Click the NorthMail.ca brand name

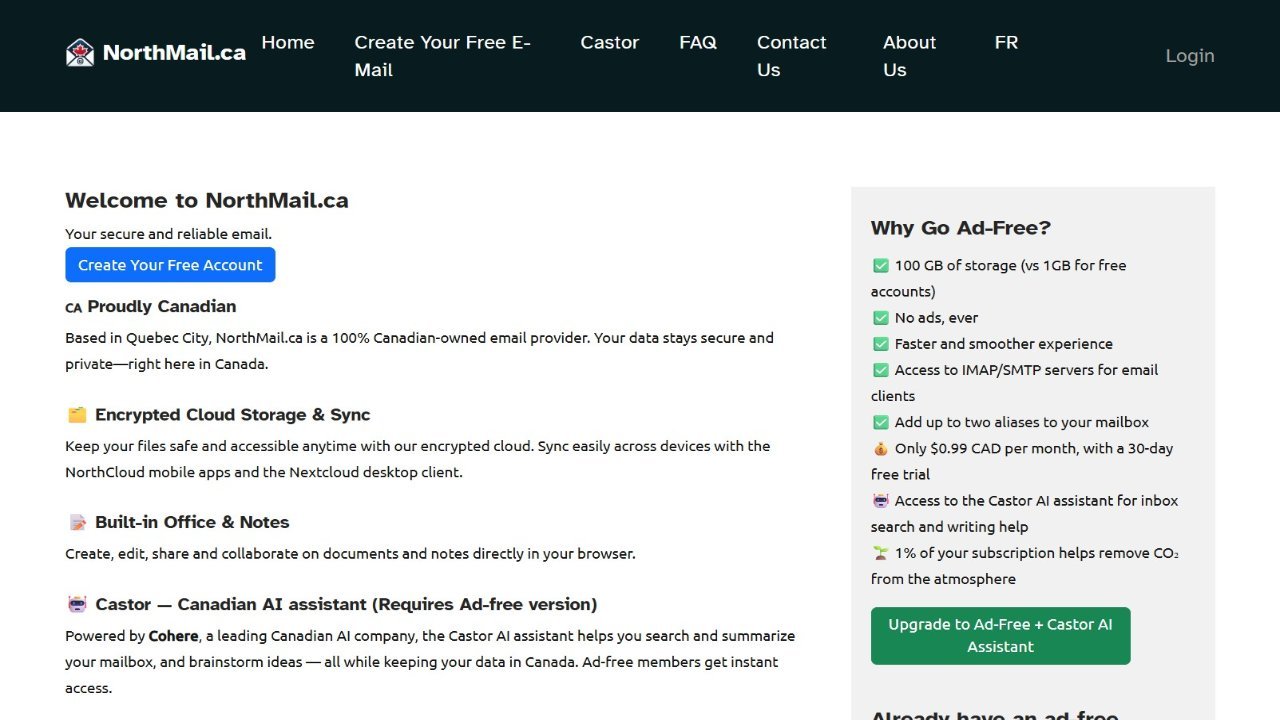(174, 53)
